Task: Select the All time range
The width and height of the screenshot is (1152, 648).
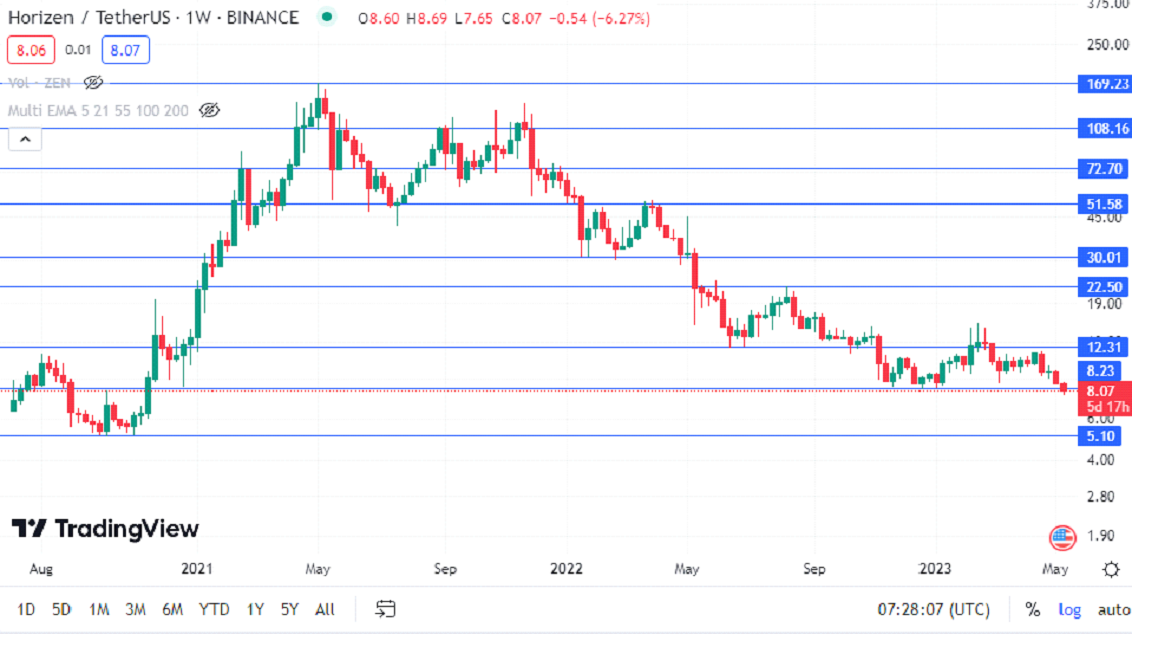Action: click(325, 609)
